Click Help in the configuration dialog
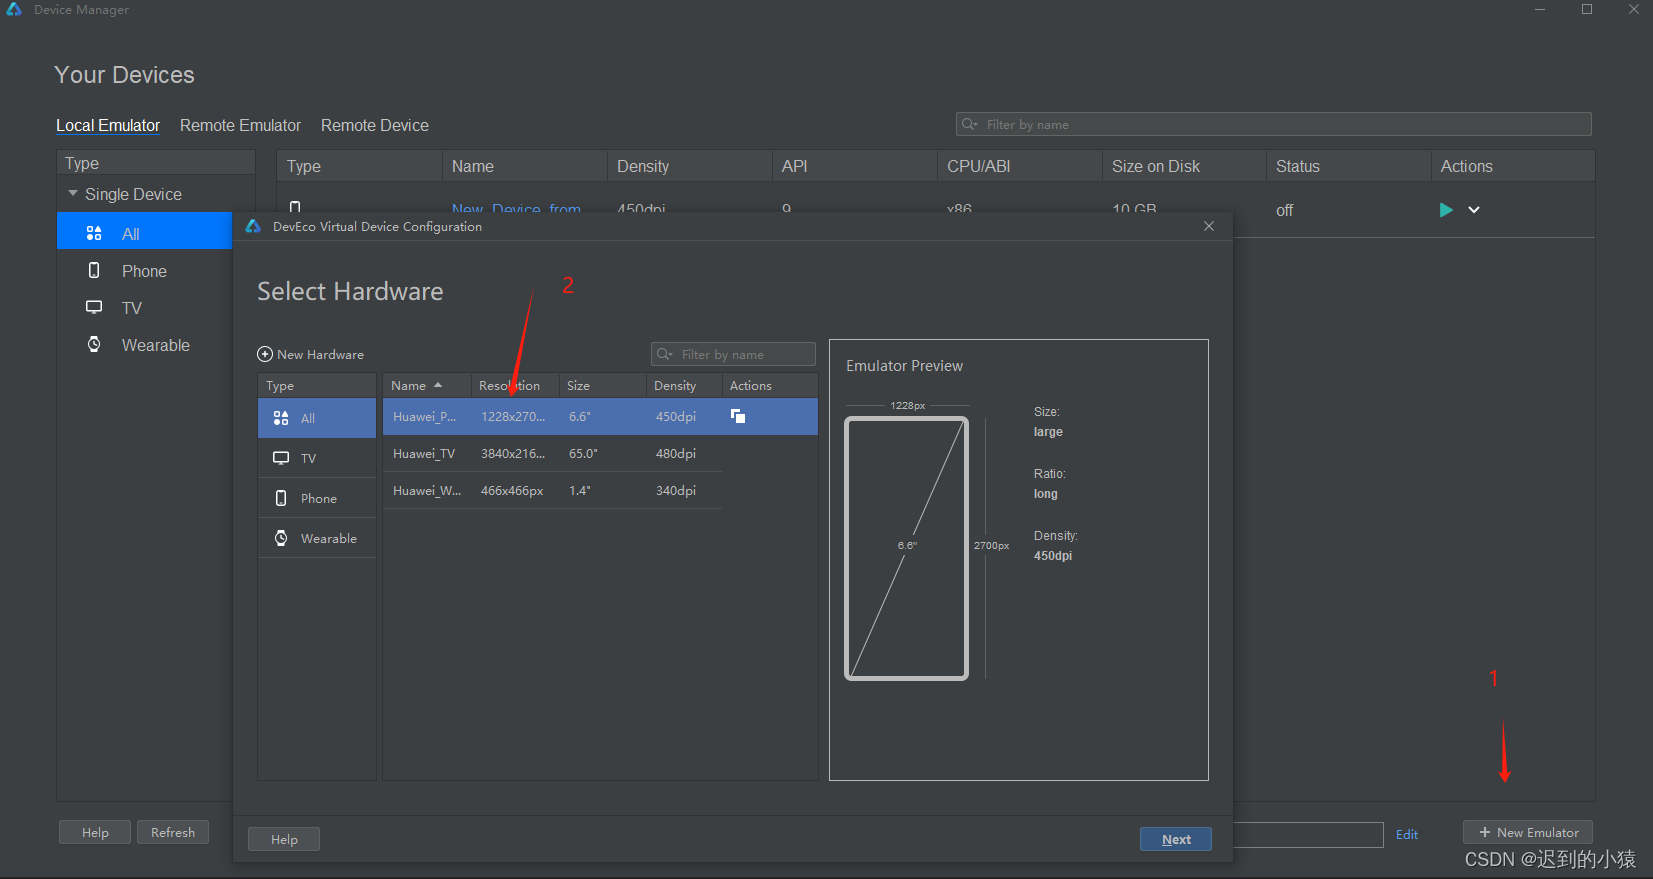The width and height of the screenshot is (1653, 879). coord(284,839)
